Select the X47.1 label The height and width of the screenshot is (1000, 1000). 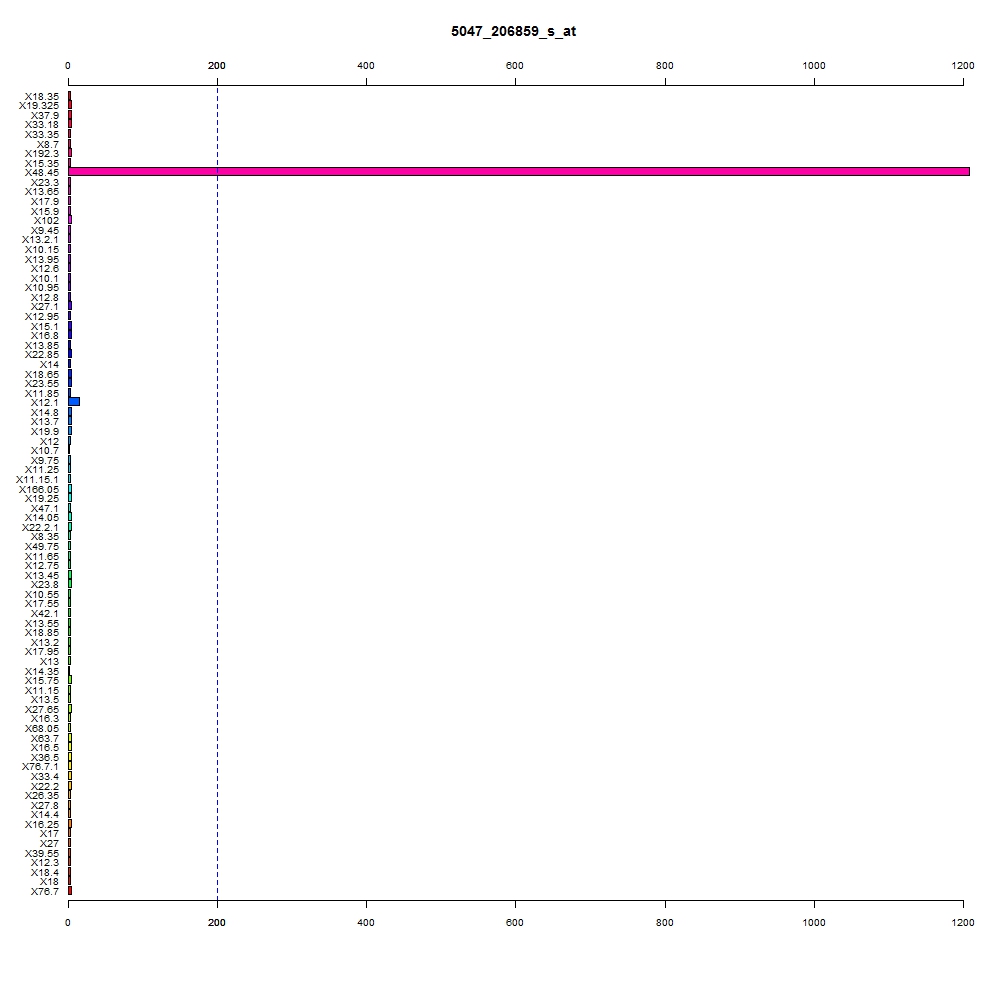[x=45, y=509]
